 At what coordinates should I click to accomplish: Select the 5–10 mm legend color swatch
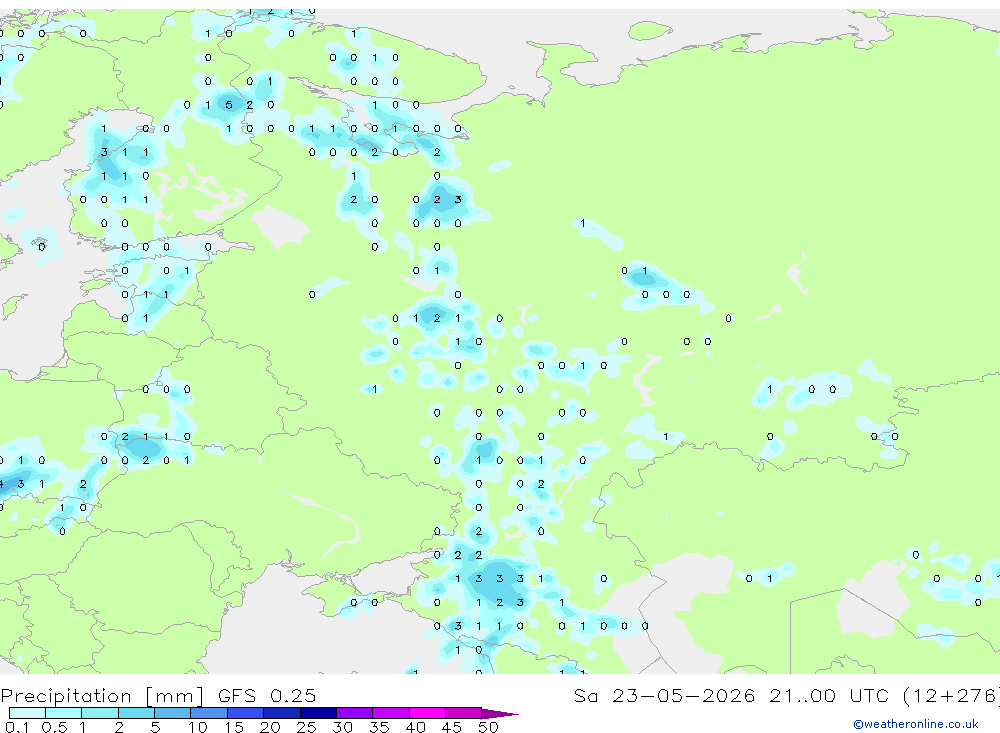pyautogui.click(x=173, y=713)
